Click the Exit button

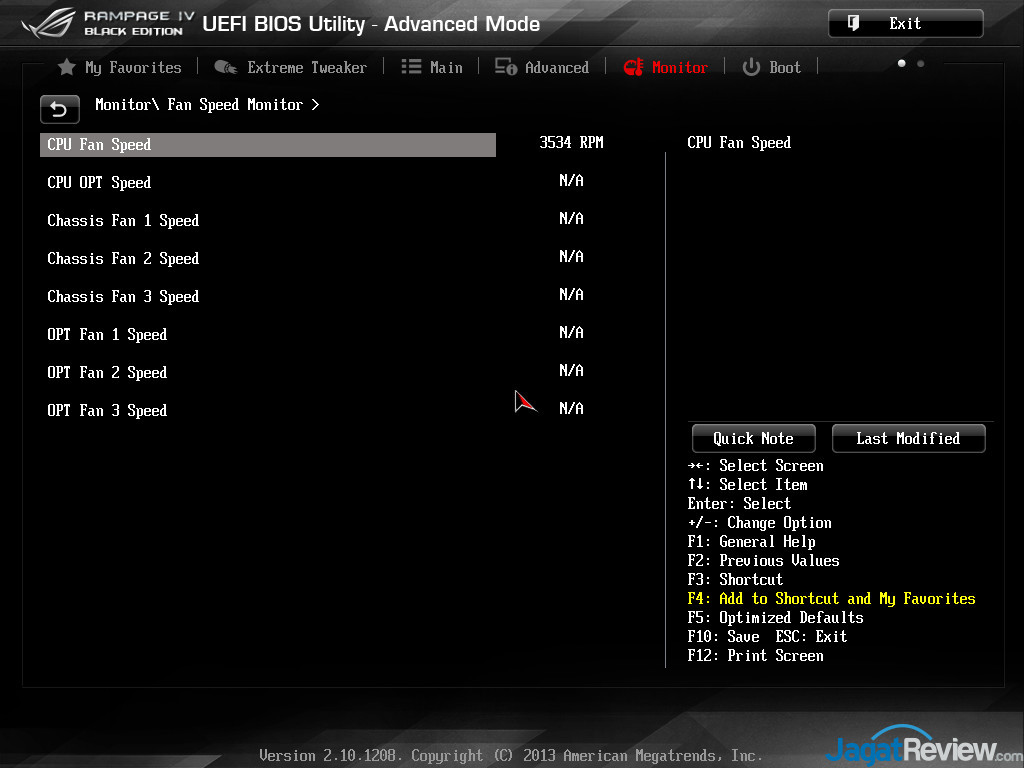click(906, 24)
